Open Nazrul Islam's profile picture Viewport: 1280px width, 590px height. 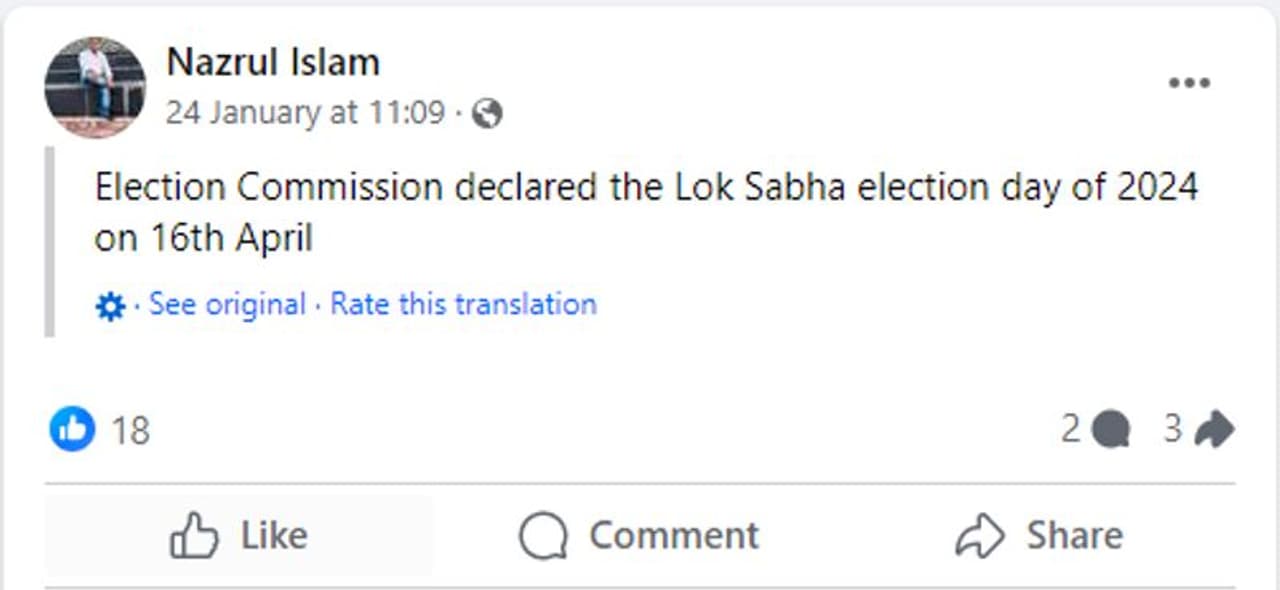[x=95, y=88]
